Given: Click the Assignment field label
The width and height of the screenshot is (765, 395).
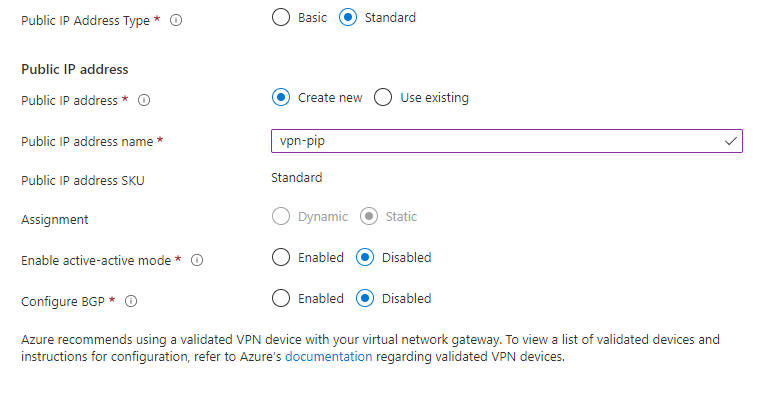Looking at the screenshot, I should click(x=55, y=220).
